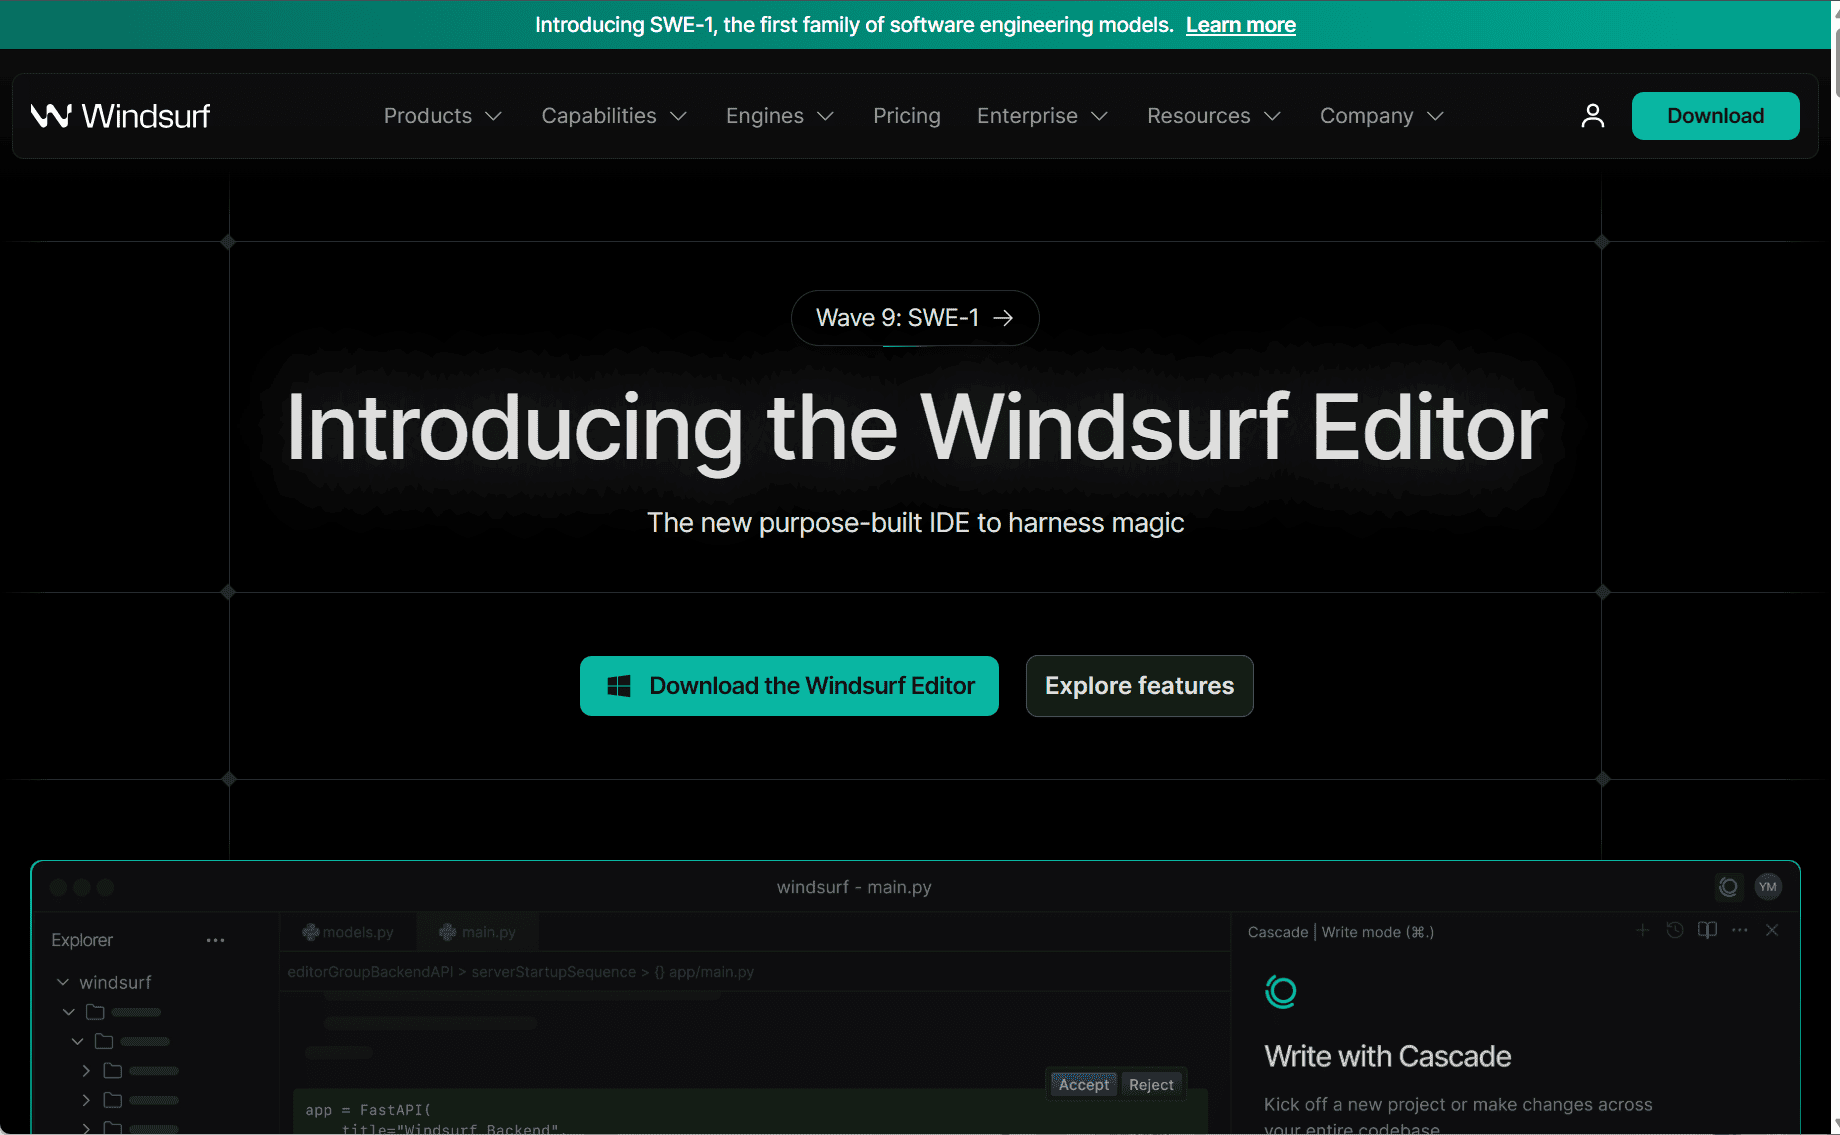
Task: Open Cascade history clock icon
Action: (1675, 930)
